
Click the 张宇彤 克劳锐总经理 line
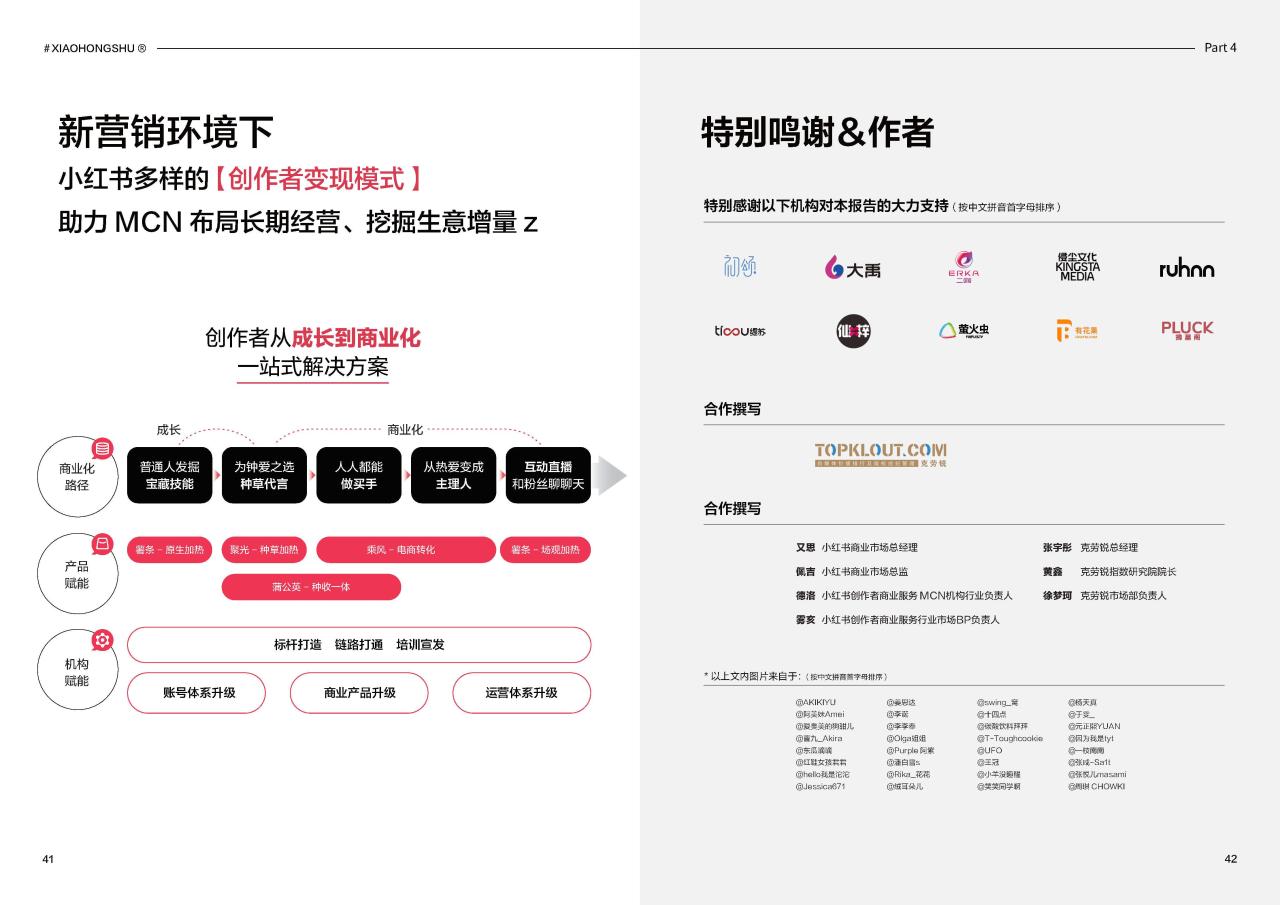(x=1090, y=548)
